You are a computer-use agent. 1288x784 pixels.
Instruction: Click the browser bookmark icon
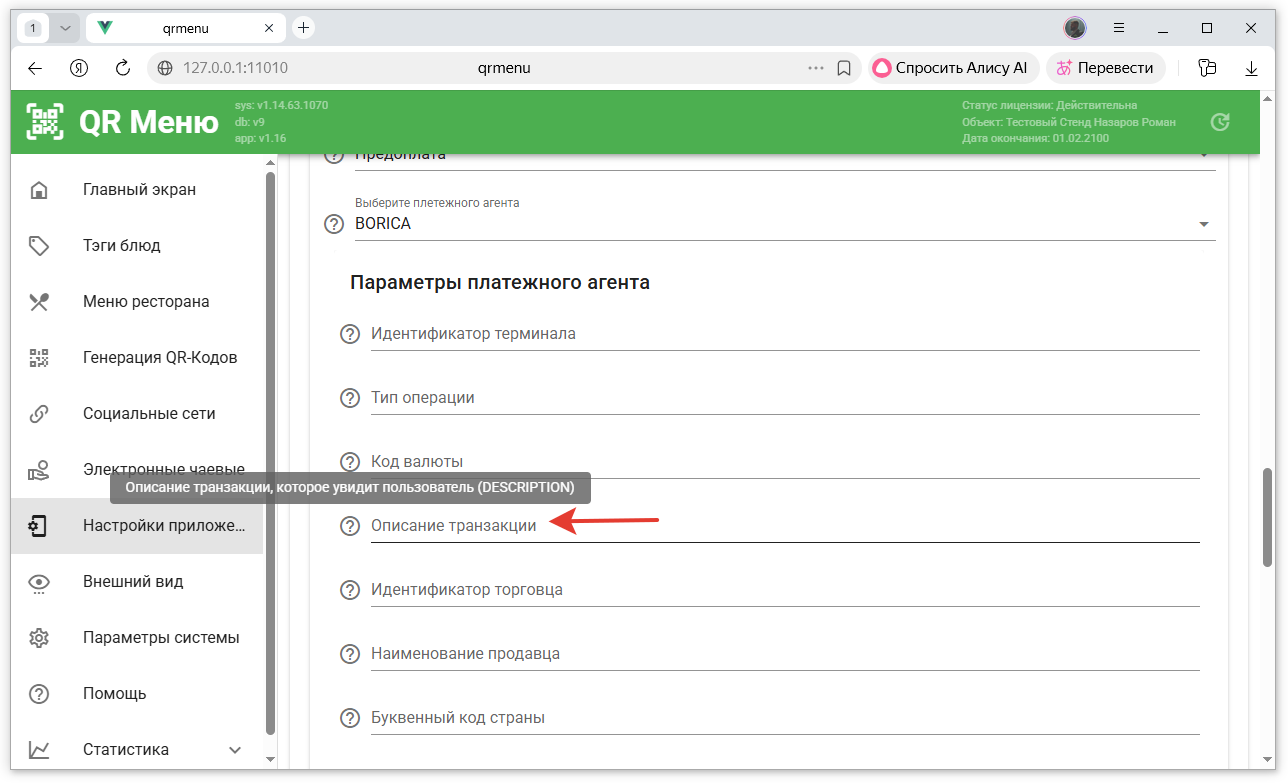(x=844, y=68)
